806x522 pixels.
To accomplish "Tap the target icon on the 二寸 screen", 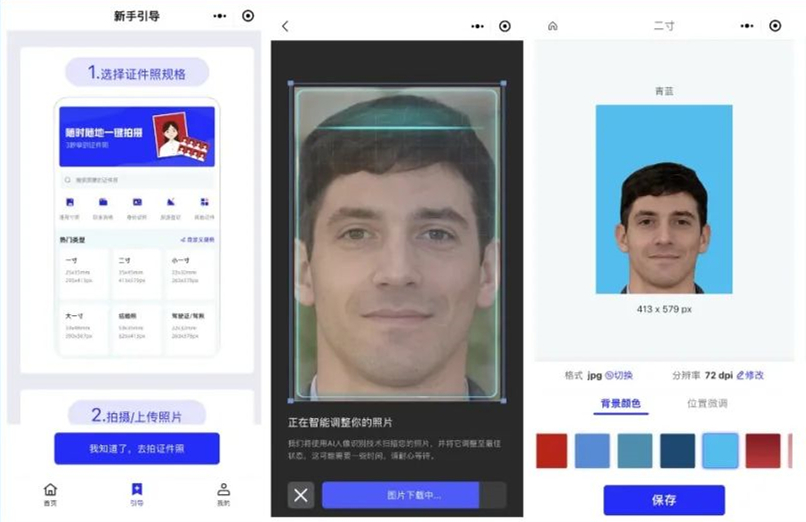I will [775, 26].
